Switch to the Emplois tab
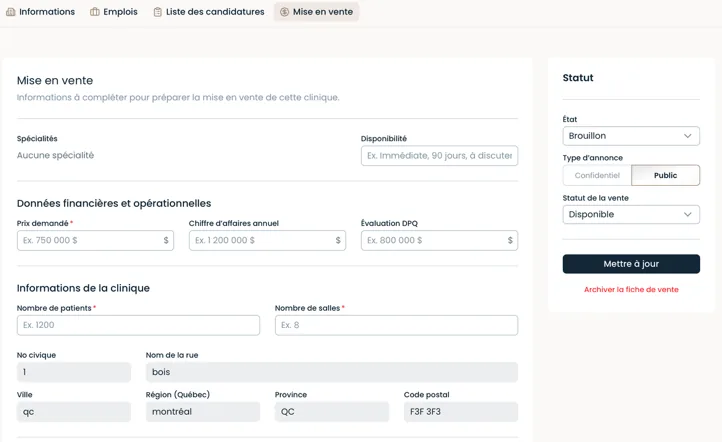The image size is (722, 442). (x=114, y=12)
